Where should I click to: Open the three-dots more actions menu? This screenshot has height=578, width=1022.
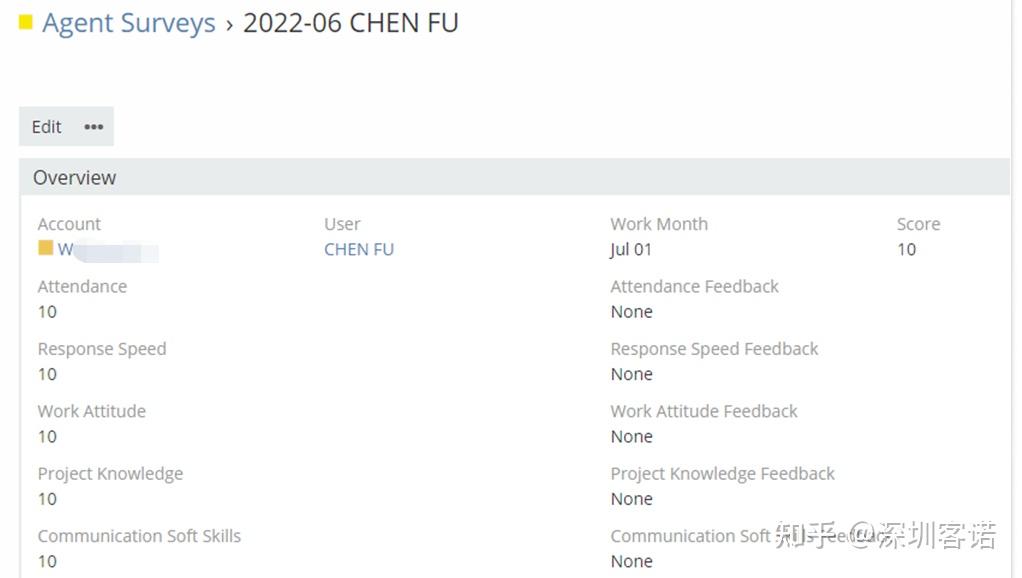pos(94,127)
